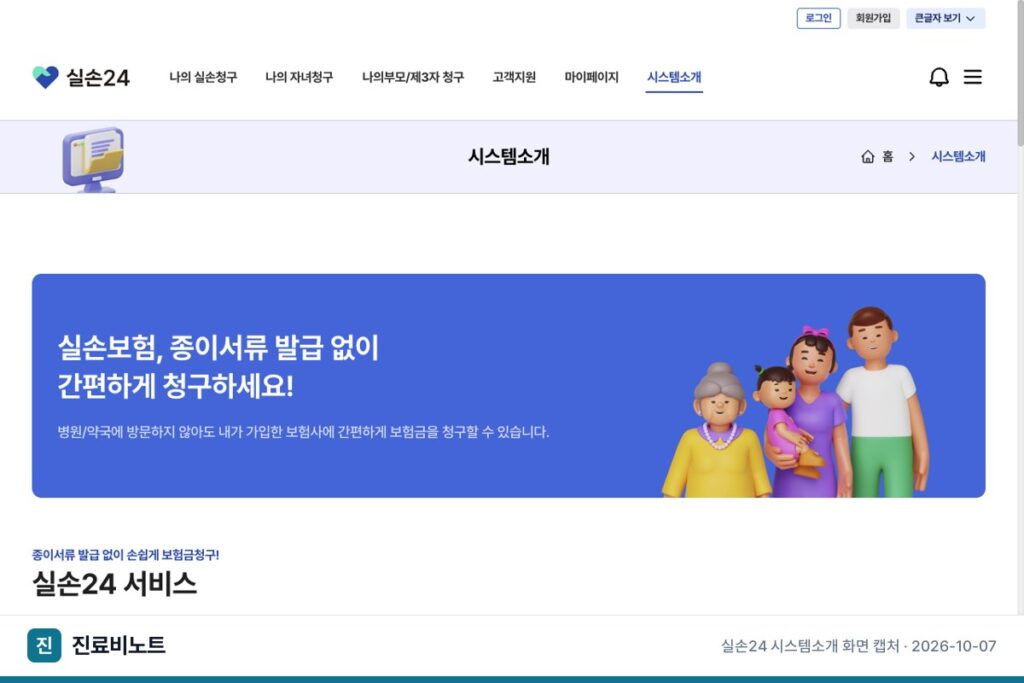Click the caption 실손24 시스템소개 화면 캡처

[810, 646]
